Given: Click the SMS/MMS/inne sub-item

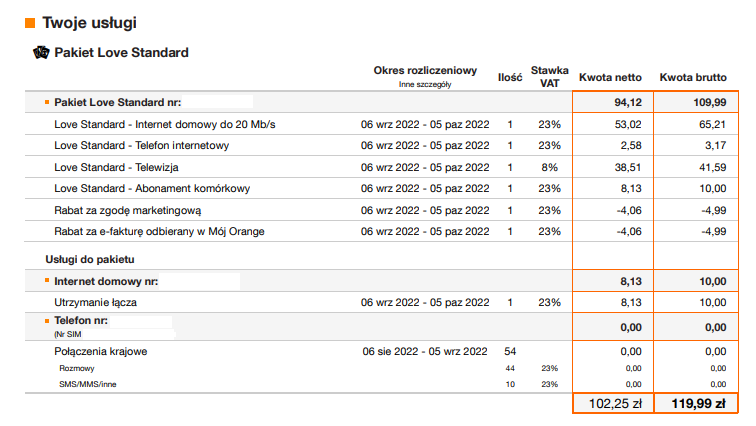Looking at the screenshot, I should pos(88,383).
